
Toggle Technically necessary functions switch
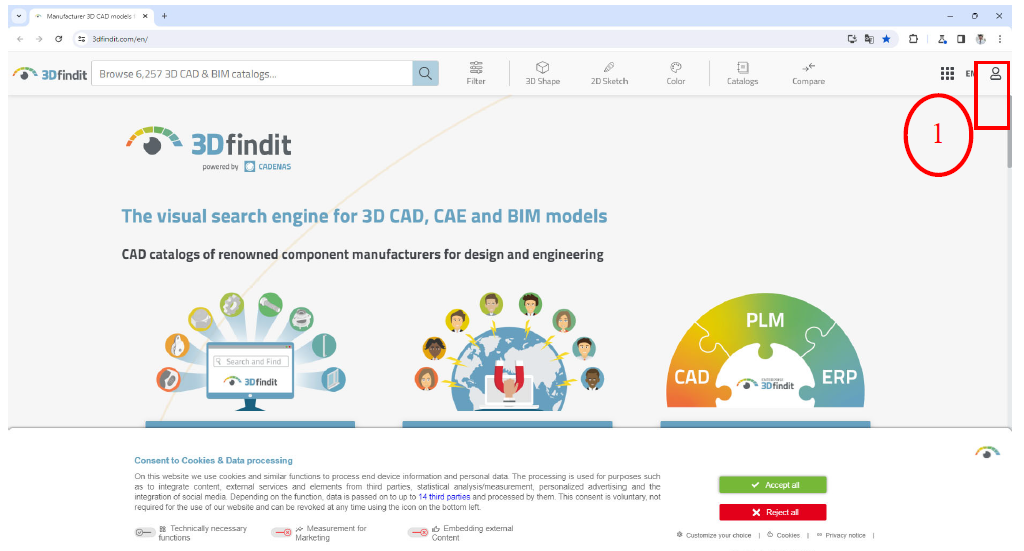coord(144,533)
